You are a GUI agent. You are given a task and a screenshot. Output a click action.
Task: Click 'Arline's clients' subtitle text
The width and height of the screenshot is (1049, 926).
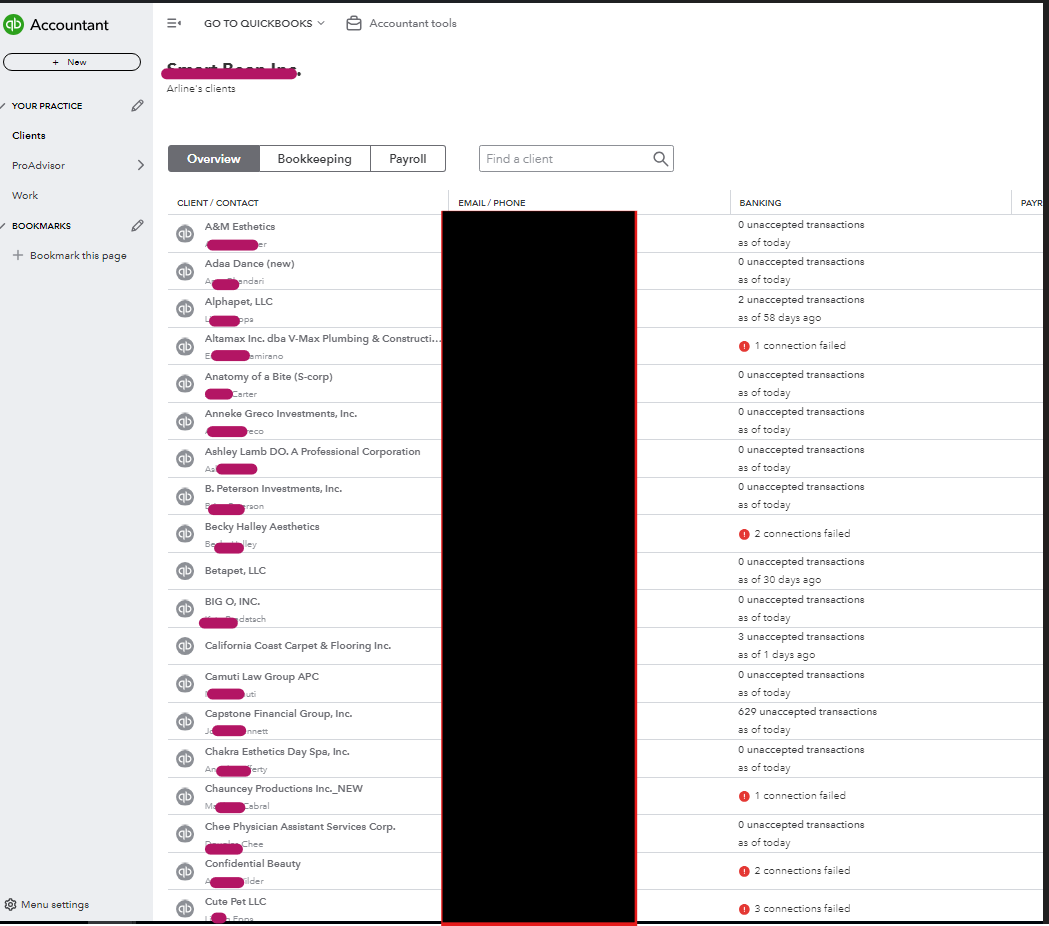click(201, 88)
